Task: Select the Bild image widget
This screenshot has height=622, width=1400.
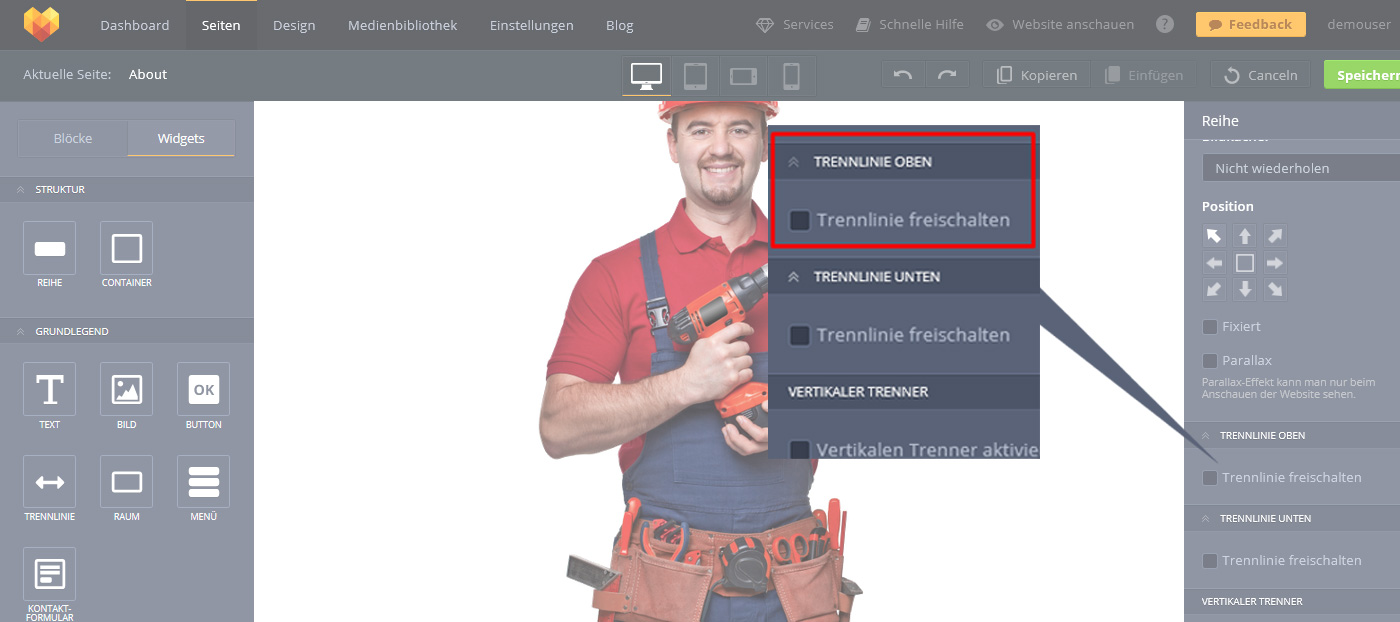Action: (126, 389)
